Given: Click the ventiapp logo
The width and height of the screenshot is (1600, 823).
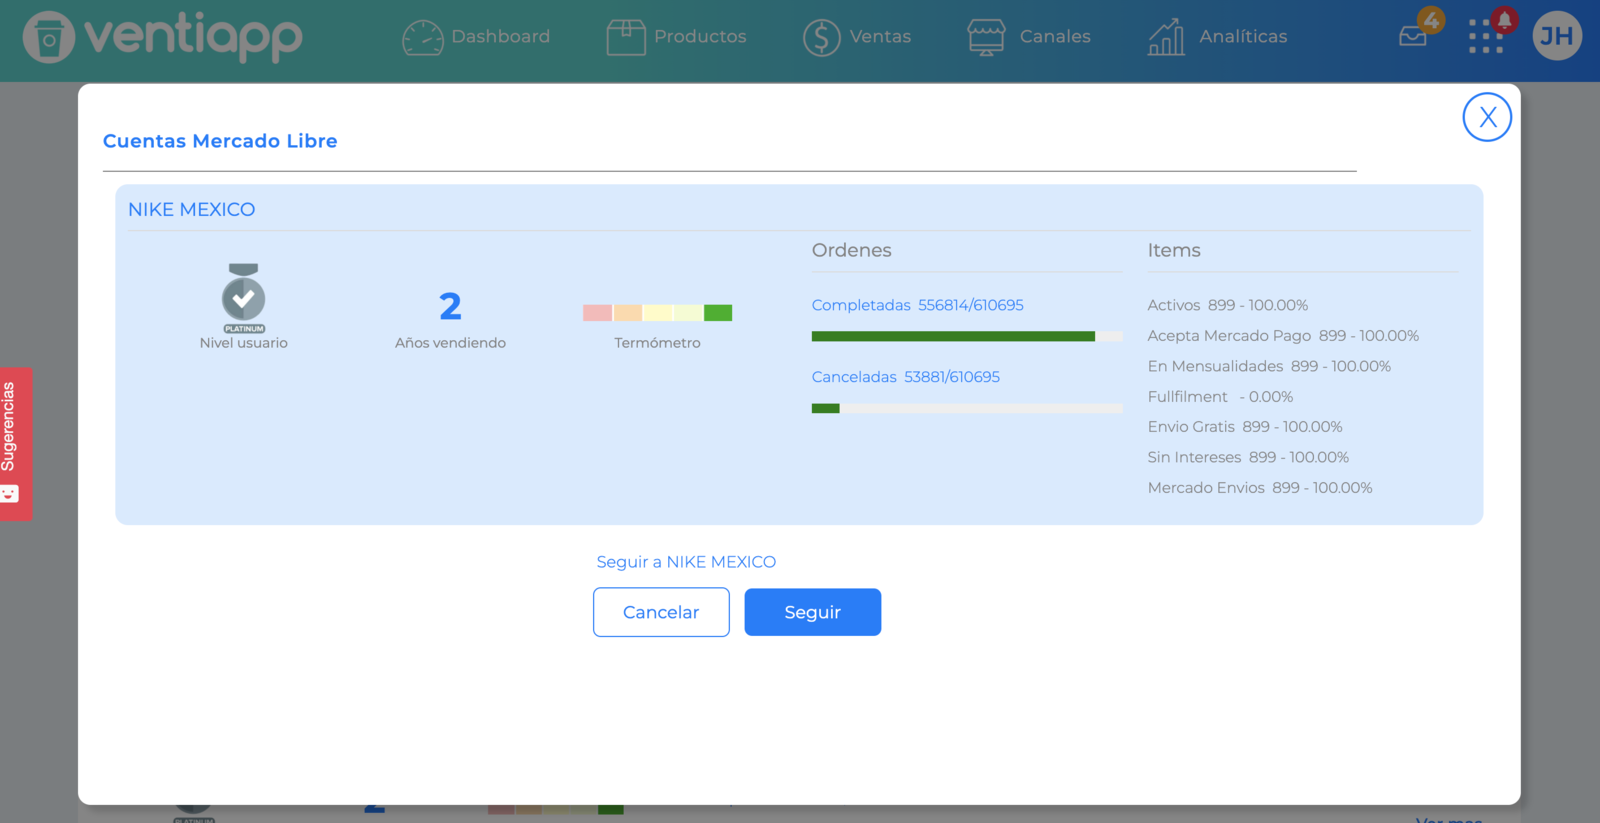Looking at the screenshot, I should point(162,37).
